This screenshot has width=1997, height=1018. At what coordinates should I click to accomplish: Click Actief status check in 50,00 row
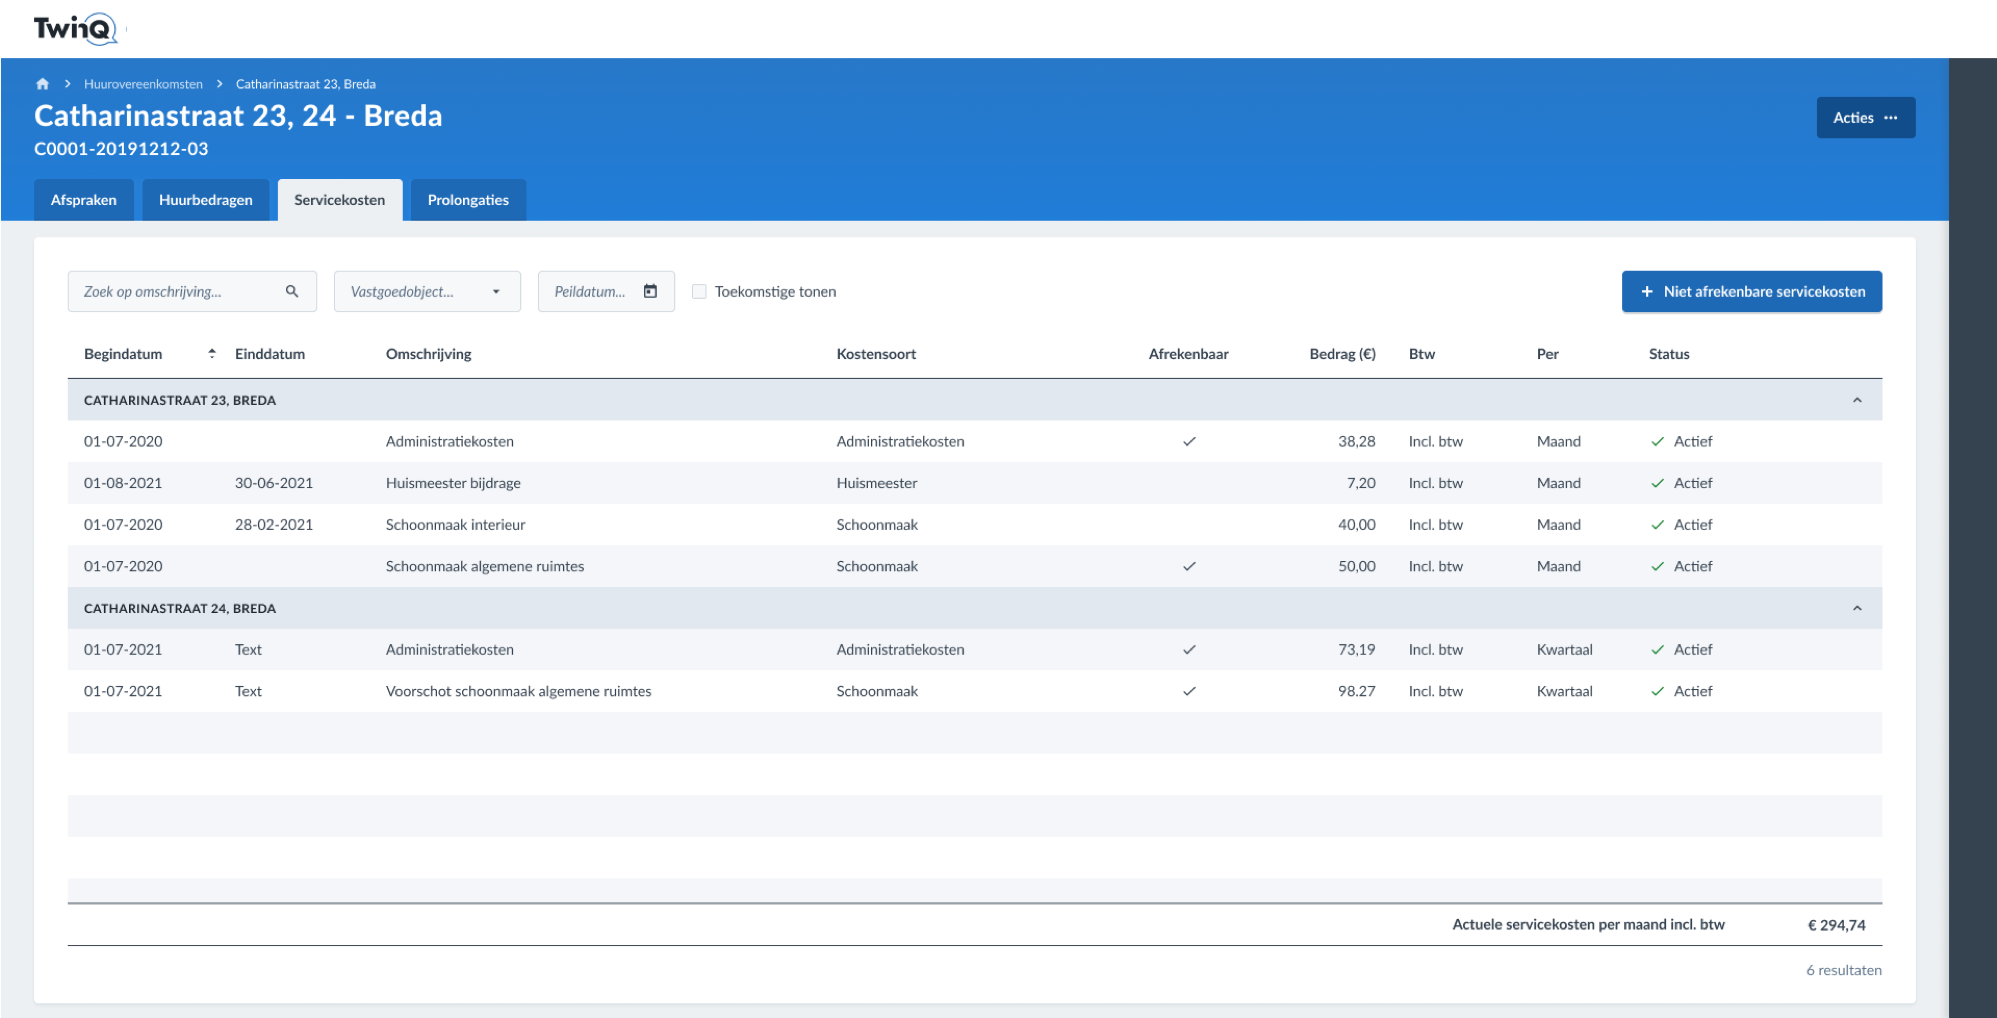click(1657, 566)
